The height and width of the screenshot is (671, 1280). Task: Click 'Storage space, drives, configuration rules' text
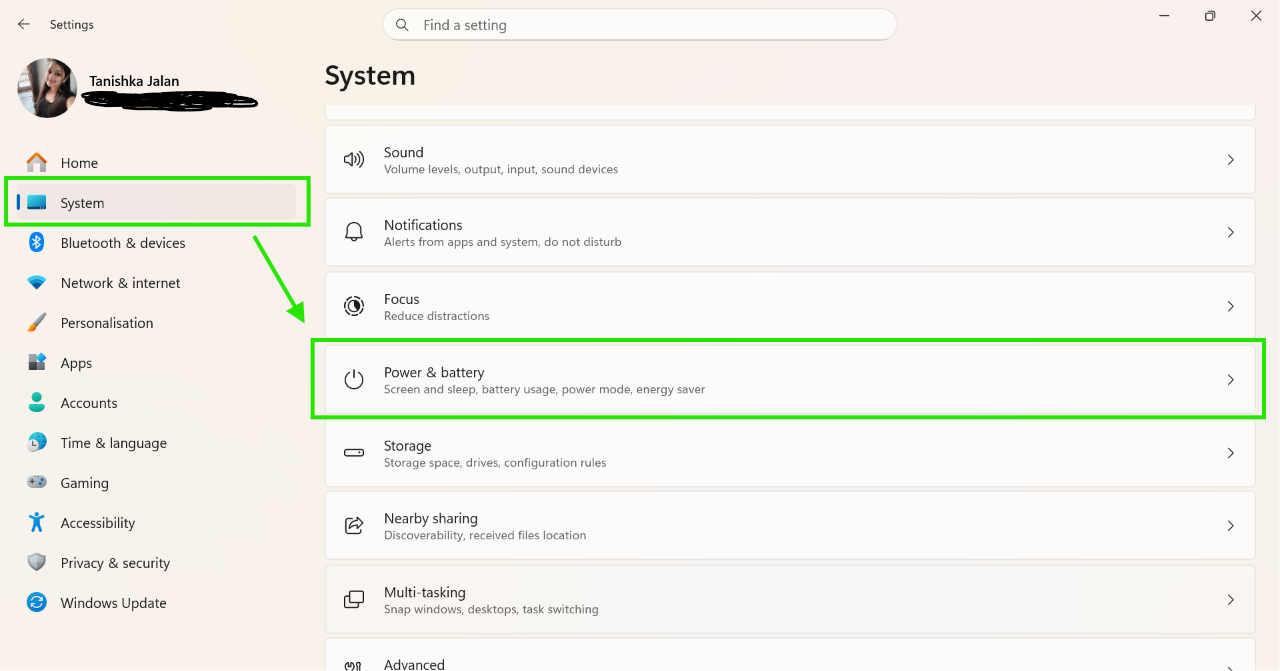[495, 463]
